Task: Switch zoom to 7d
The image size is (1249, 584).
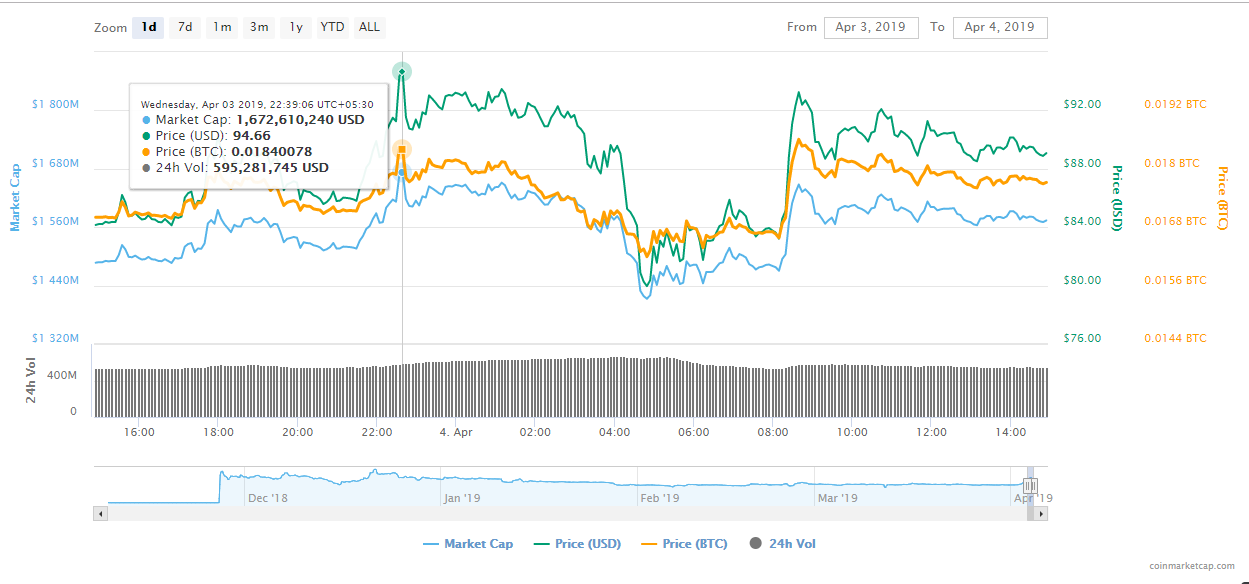Action: (x=185, y=27)
